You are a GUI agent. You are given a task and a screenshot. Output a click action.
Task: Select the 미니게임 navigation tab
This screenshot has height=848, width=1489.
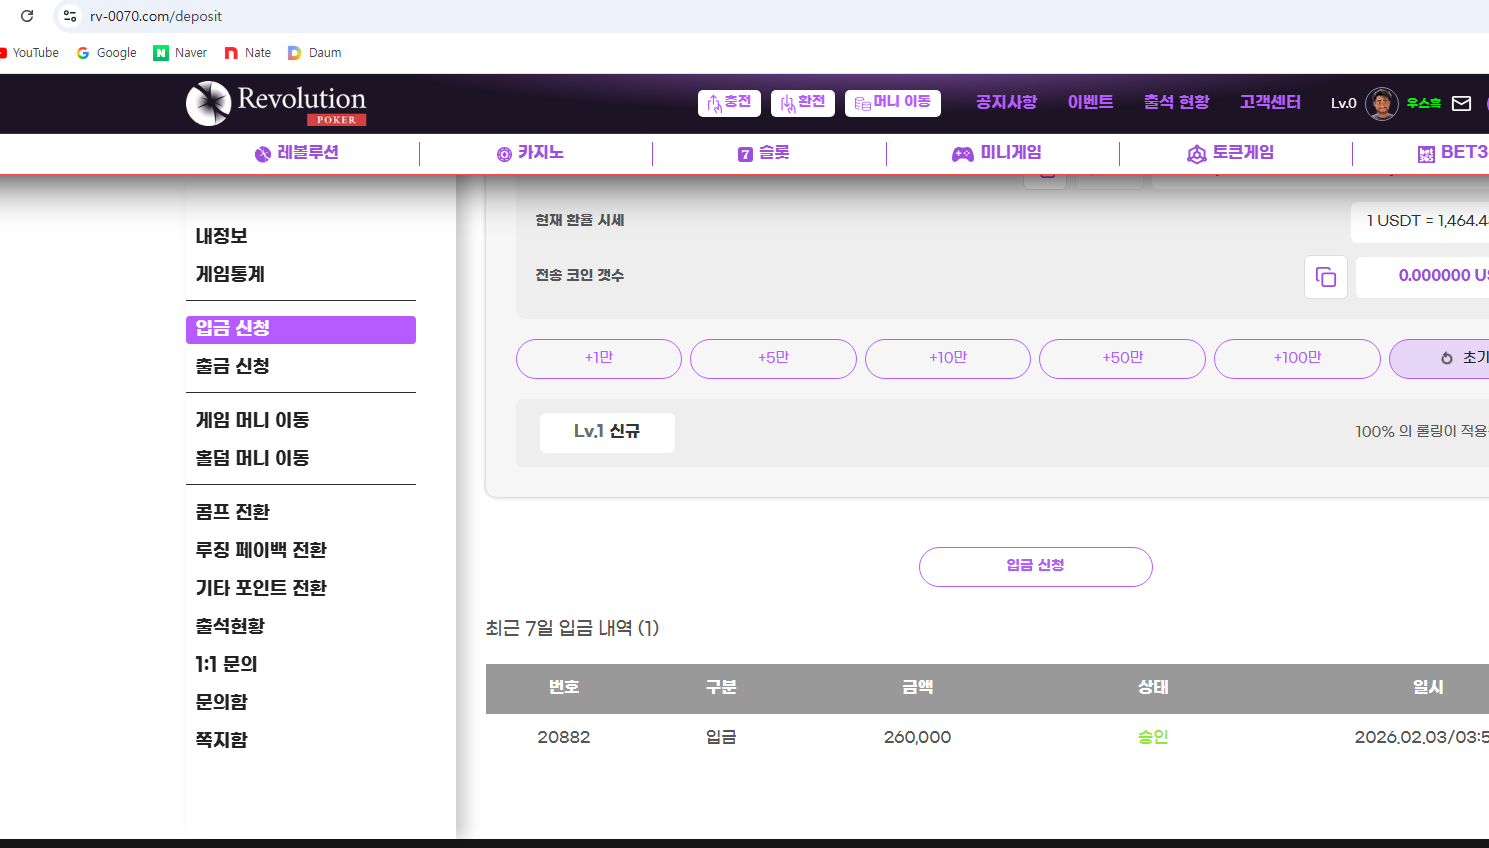click(x=997, y=153)
